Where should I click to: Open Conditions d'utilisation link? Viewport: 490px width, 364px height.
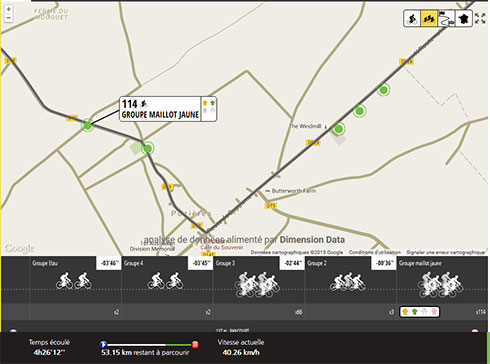[x=375, y=252]
